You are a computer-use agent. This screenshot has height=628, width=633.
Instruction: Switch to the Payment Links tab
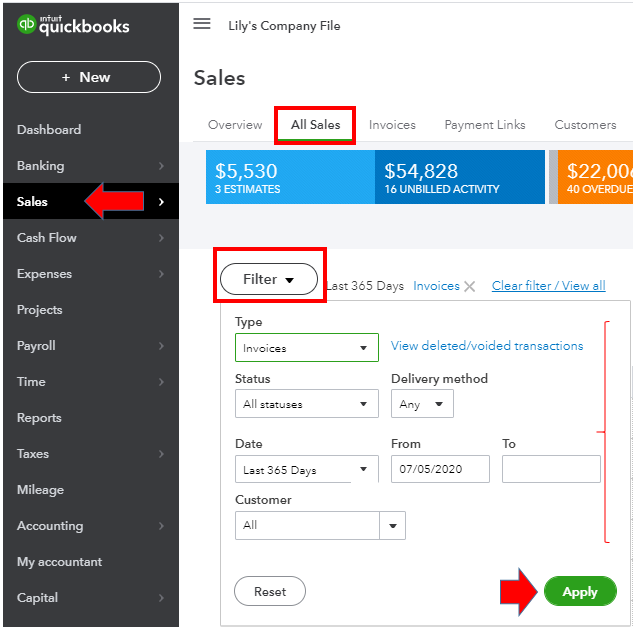(x=485, y=125)
